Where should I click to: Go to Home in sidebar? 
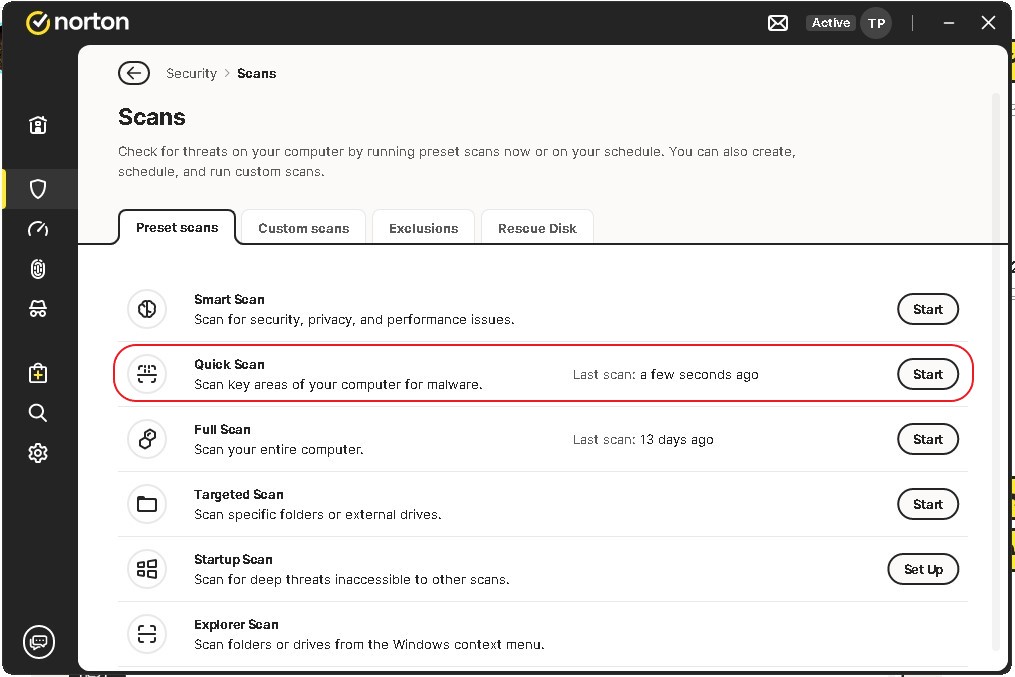click(38, 124)
